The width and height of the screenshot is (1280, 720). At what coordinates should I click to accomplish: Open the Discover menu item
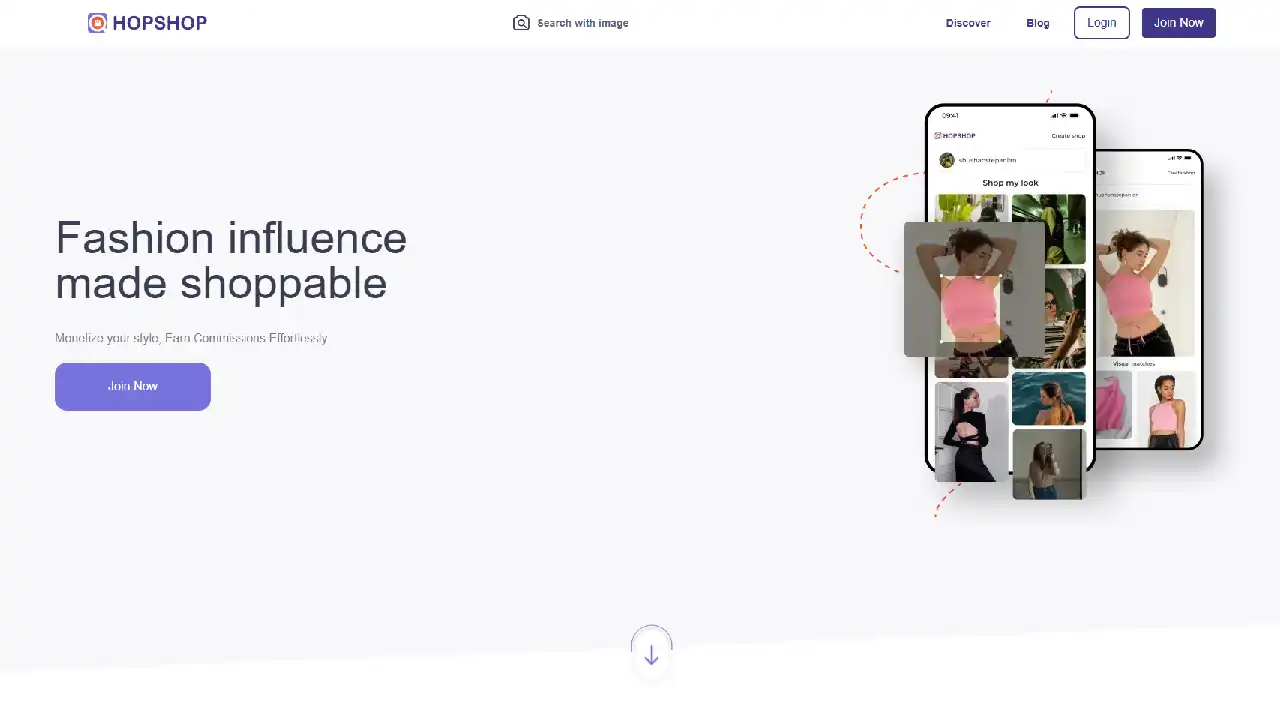[x=968, y=23]
